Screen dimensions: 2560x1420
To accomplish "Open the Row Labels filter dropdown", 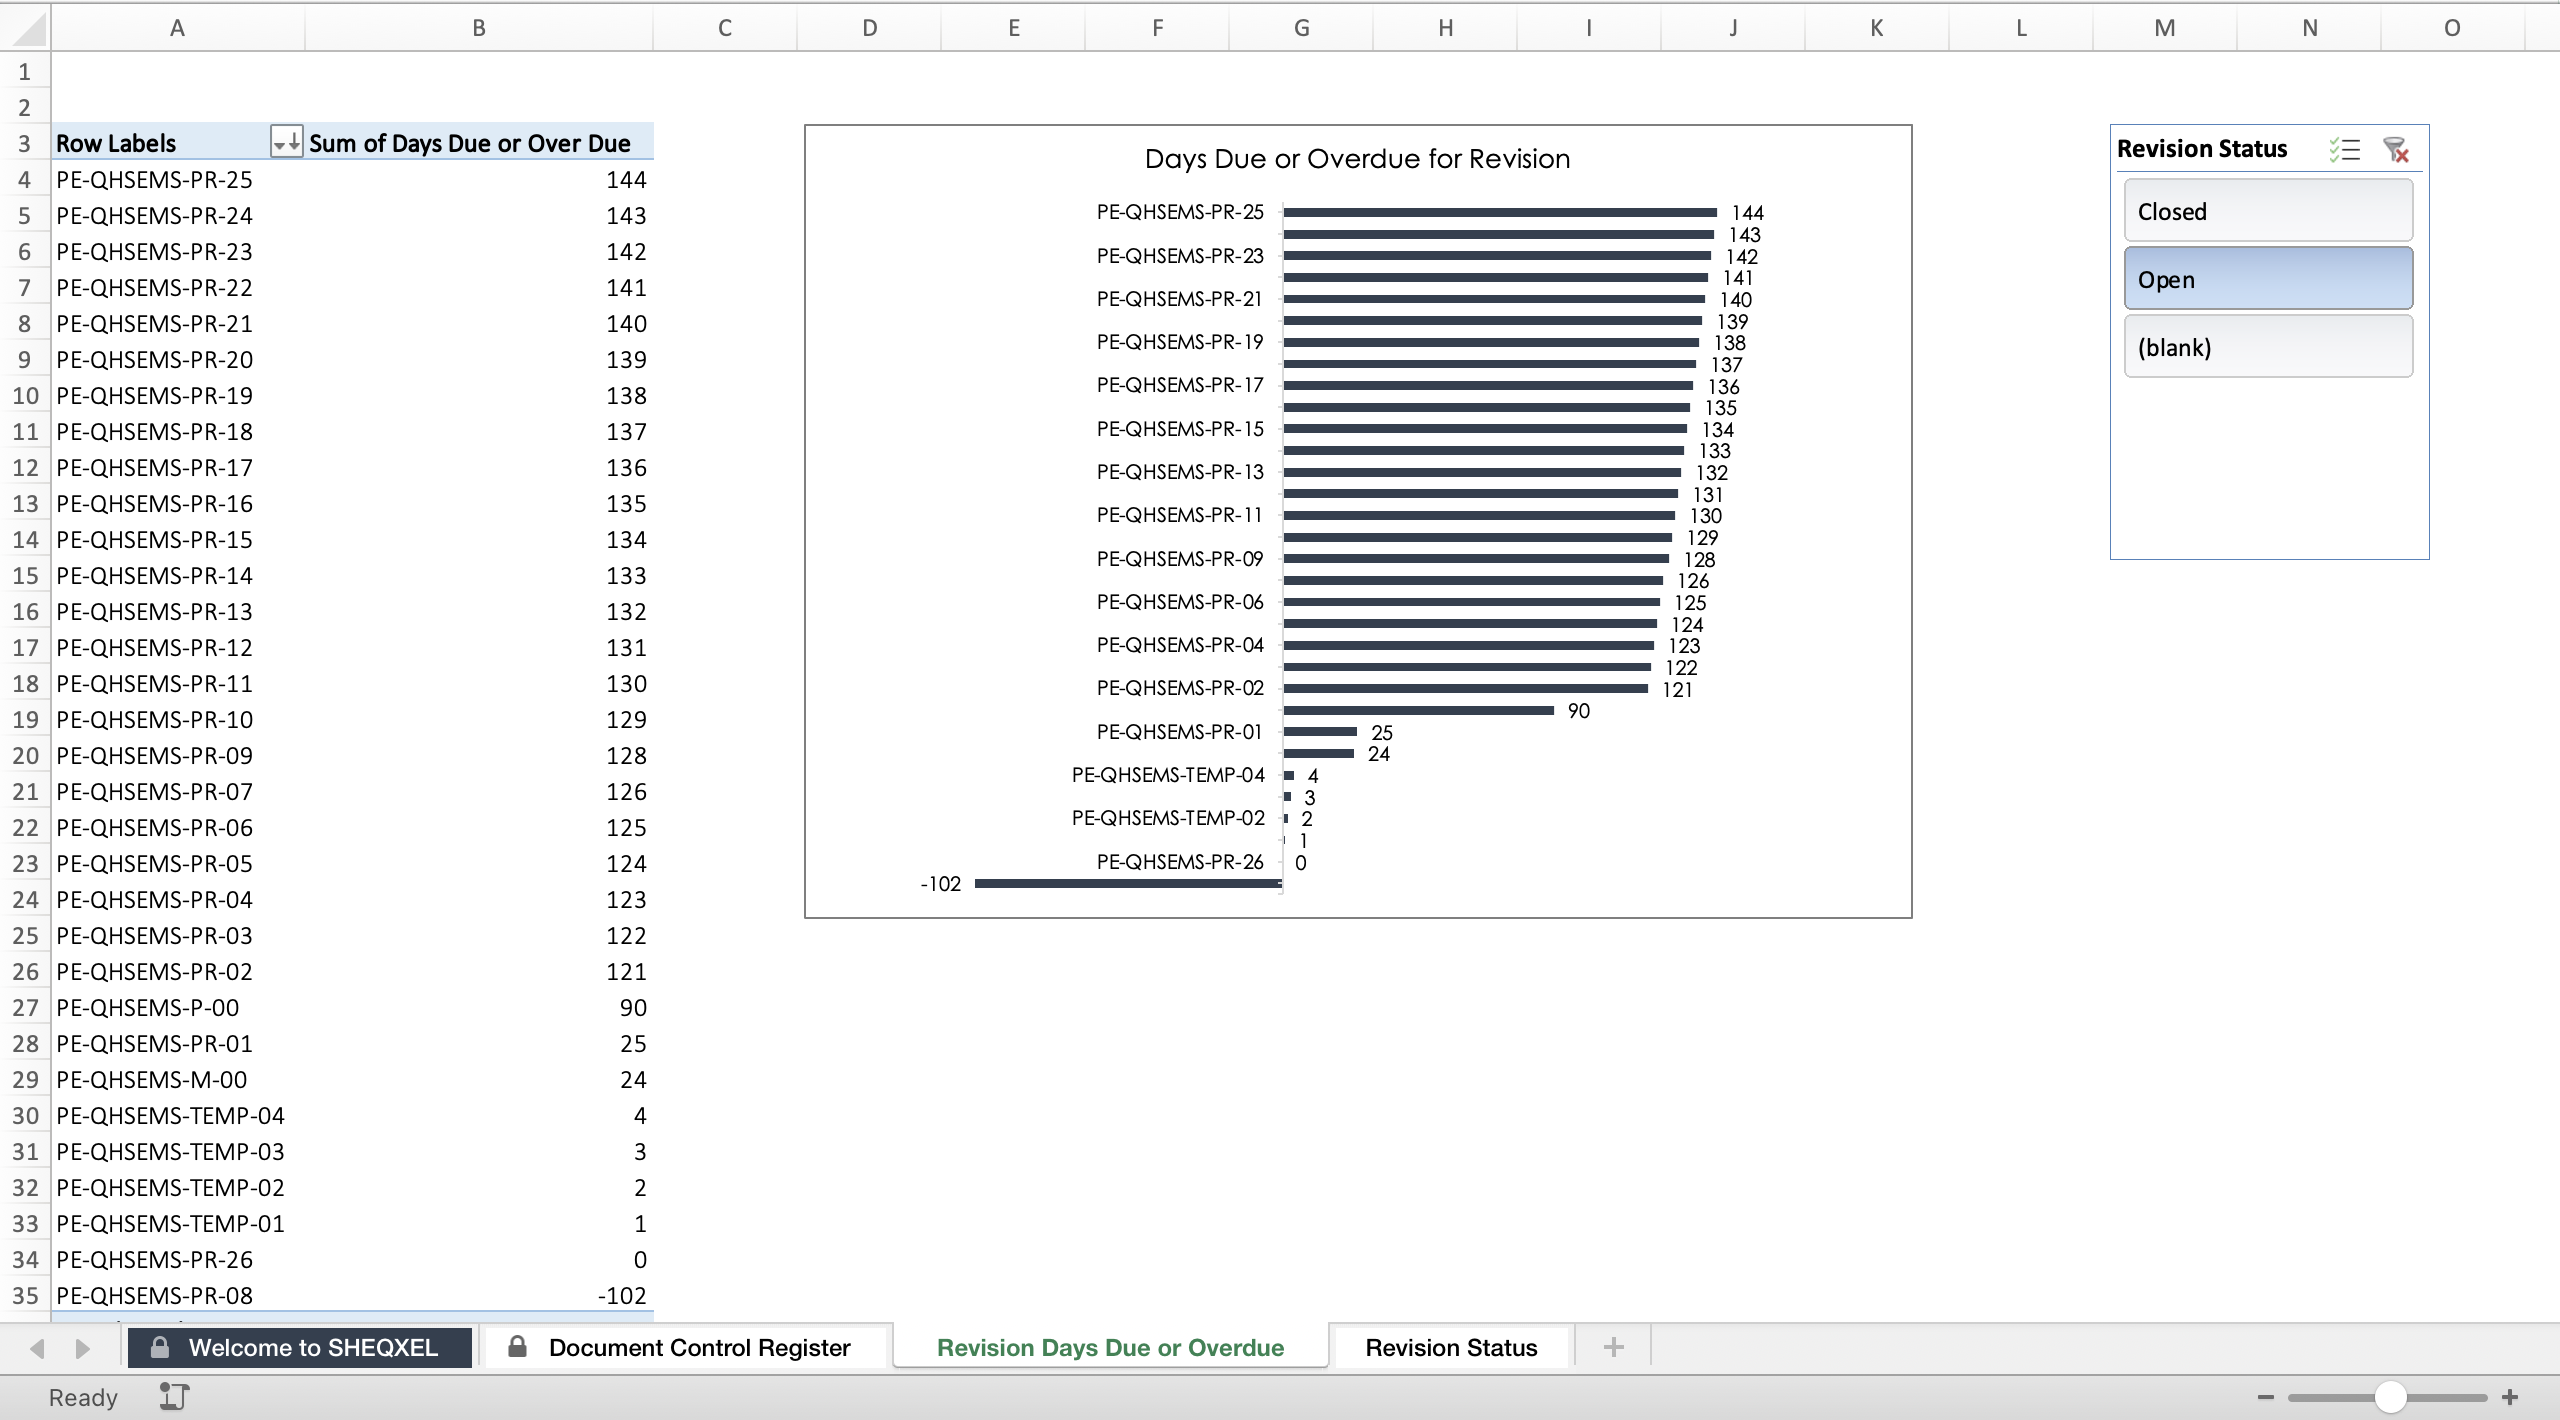I will tap(286, 143).
